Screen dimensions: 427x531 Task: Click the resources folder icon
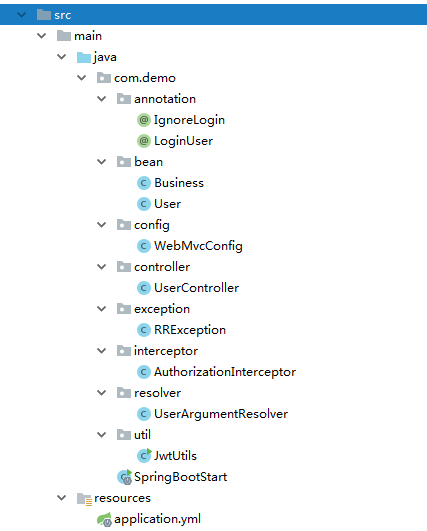pos(84,498)
